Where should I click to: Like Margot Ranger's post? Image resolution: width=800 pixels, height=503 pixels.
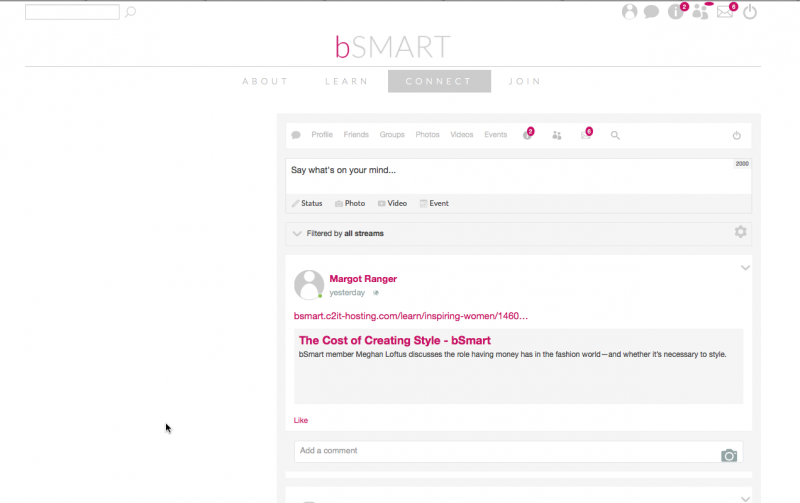coord(301,420)
